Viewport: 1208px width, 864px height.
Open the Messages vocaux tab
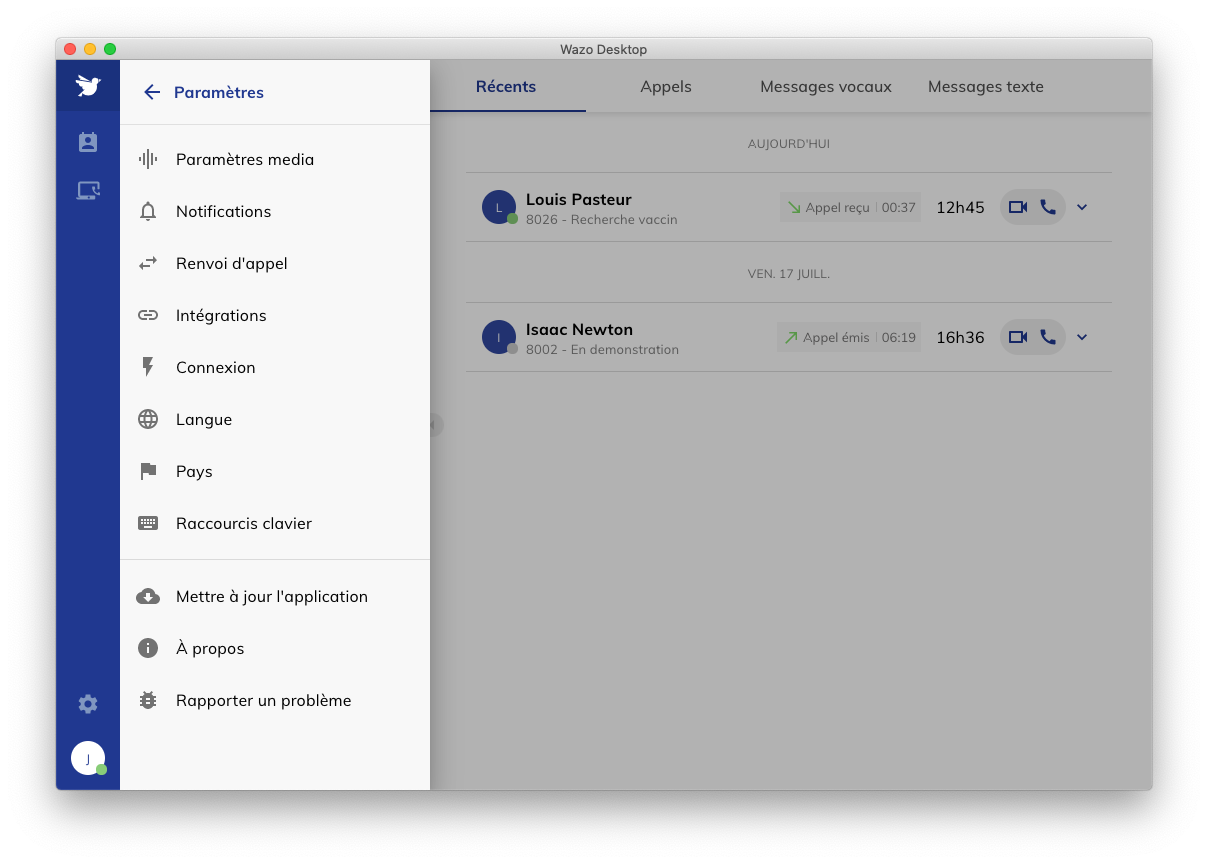click(825, 87)
